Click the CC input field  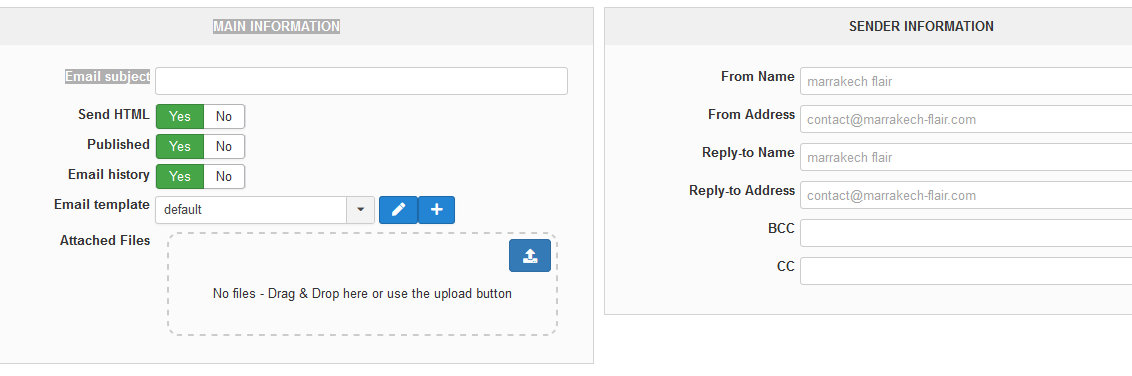point(966,271)
